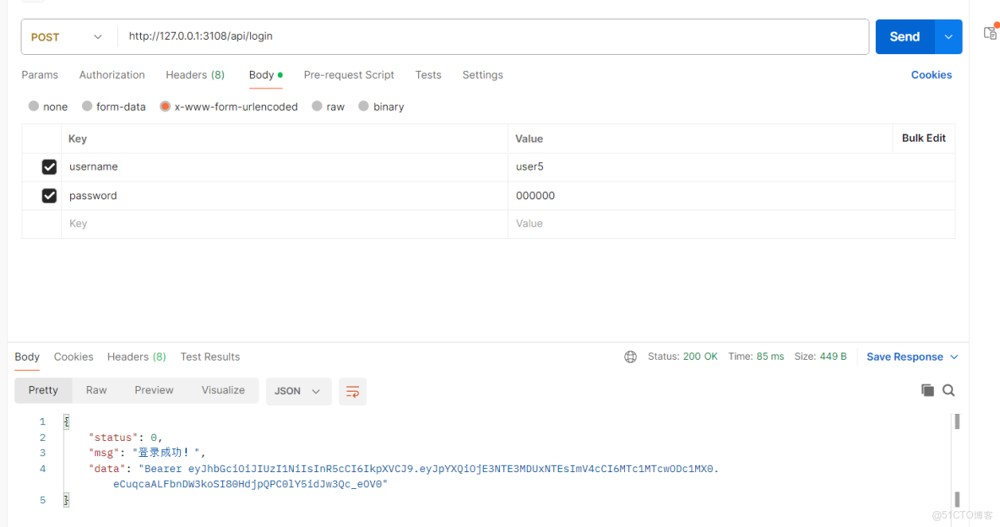Image resolution: width=1000 pixels, height=527 pixels.
Task: Switch to the Authorization tab
Action: pos(112,75)
